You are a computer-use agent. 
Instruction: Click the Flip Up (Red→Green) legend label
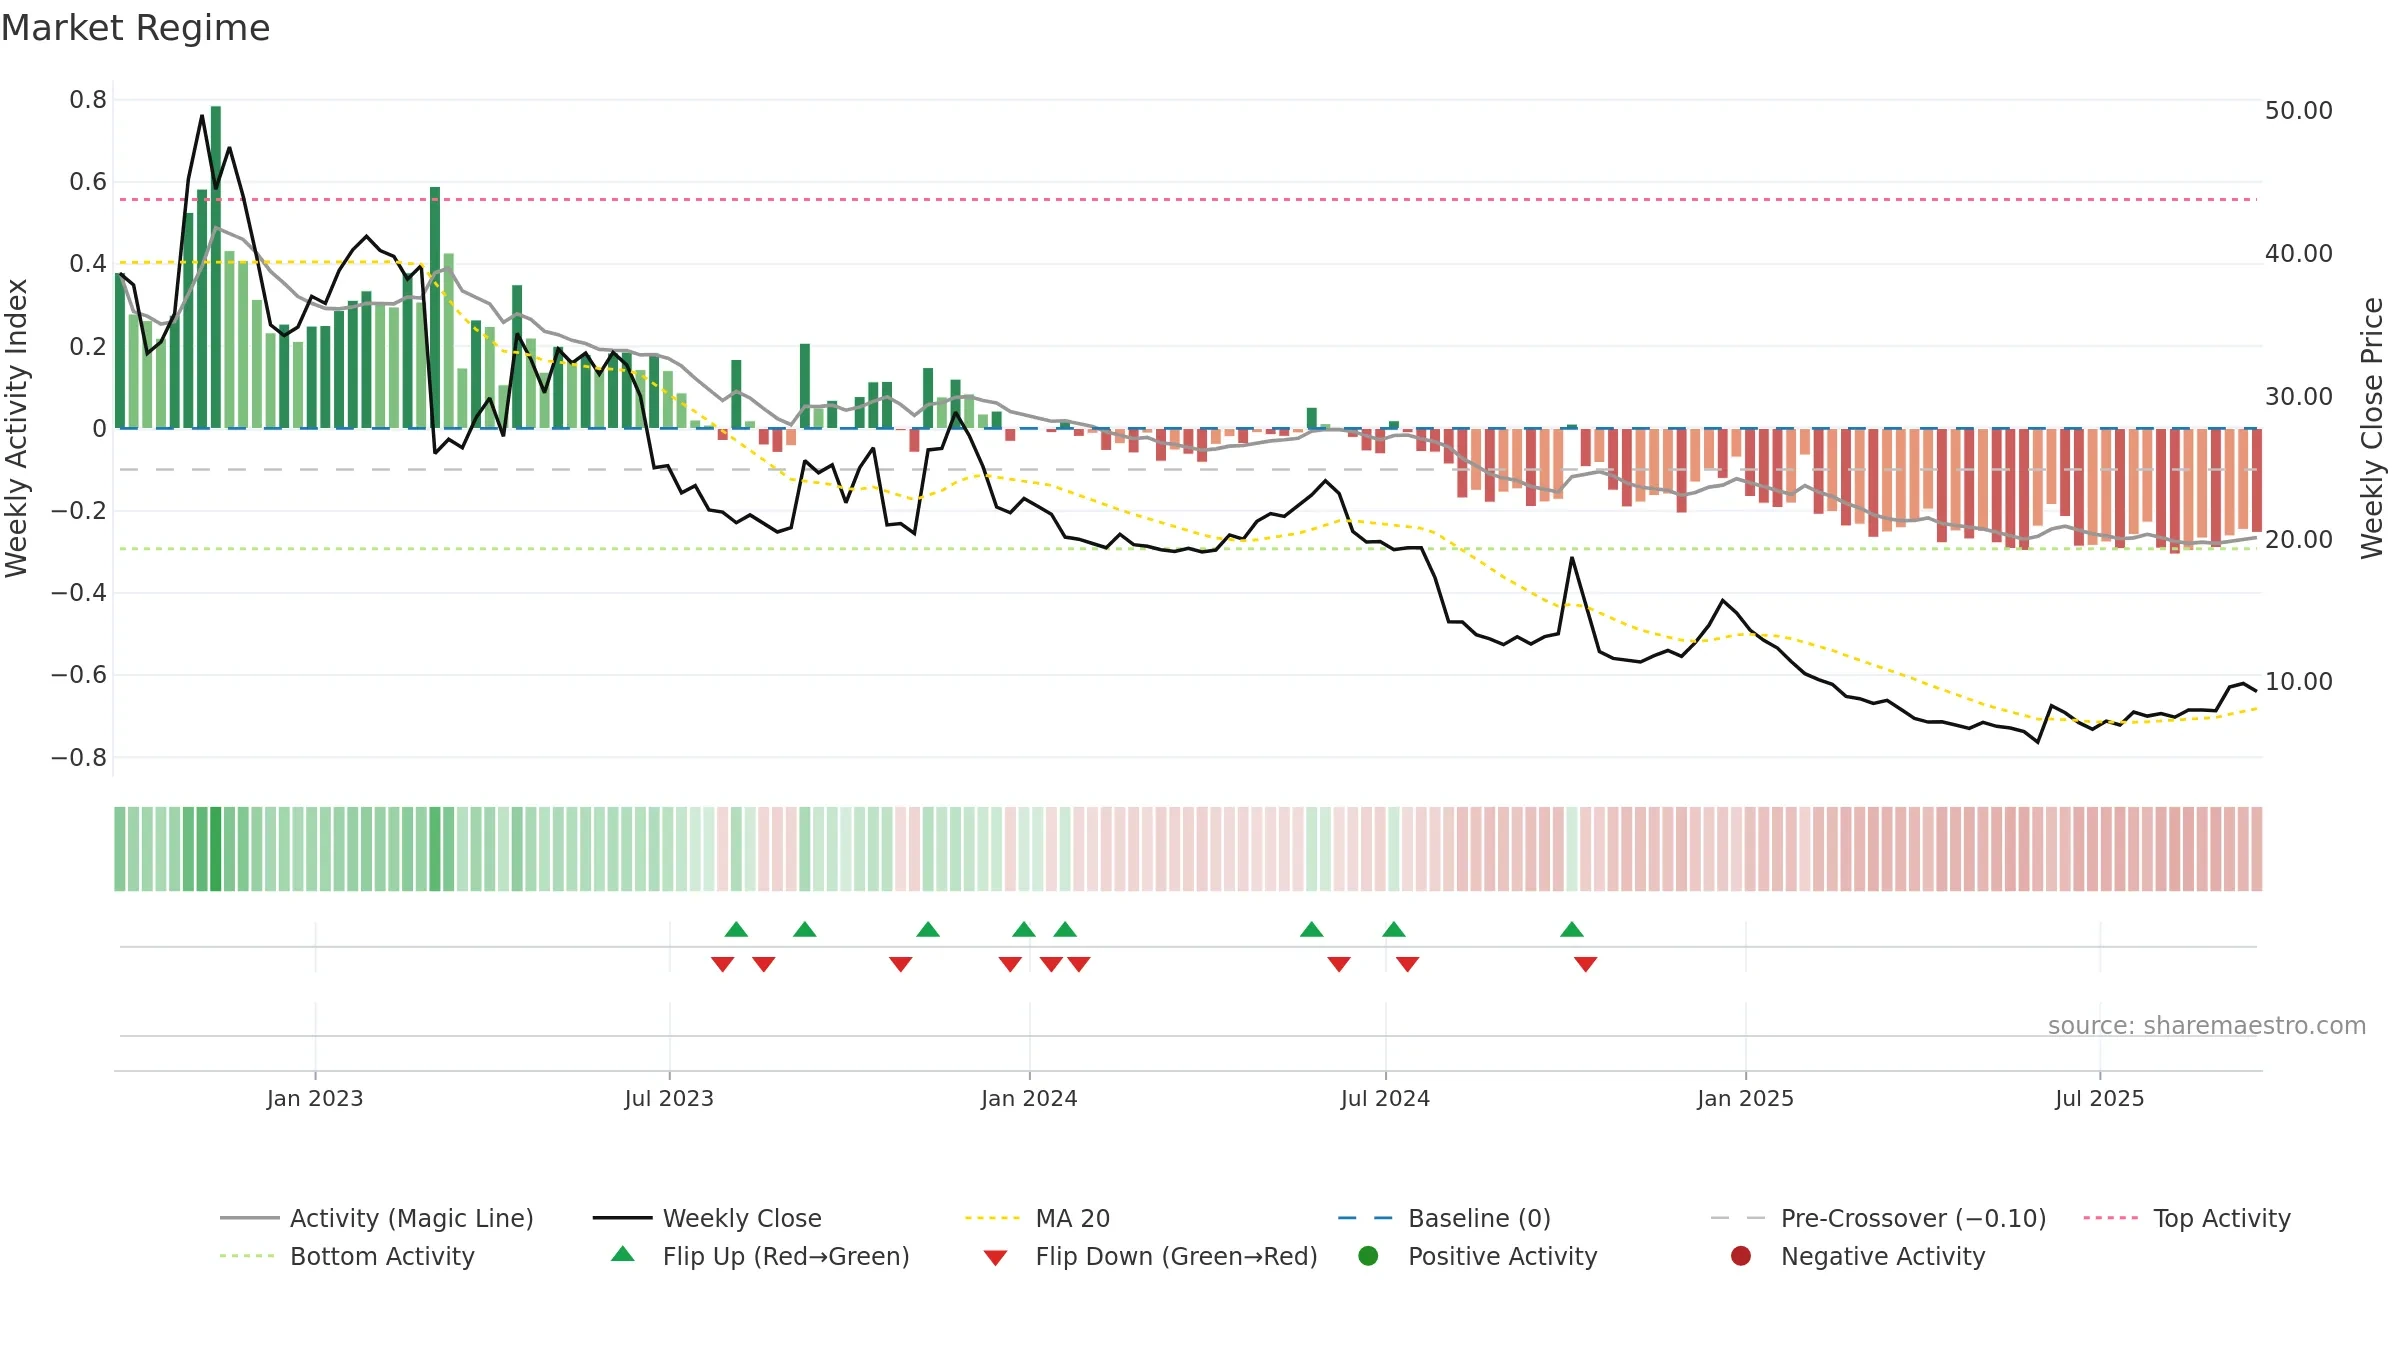786,1256
